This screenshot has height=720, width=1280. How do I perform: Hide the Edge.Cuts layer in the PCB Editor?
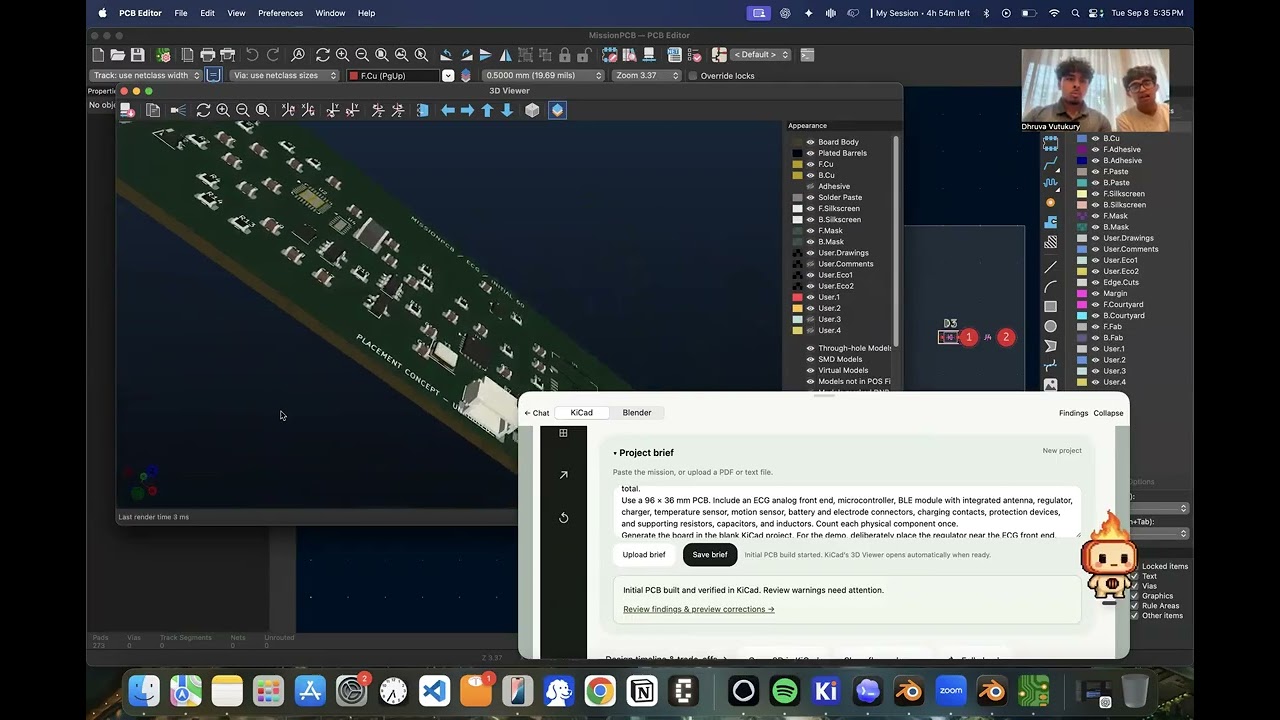click(x=1095, y=282)
